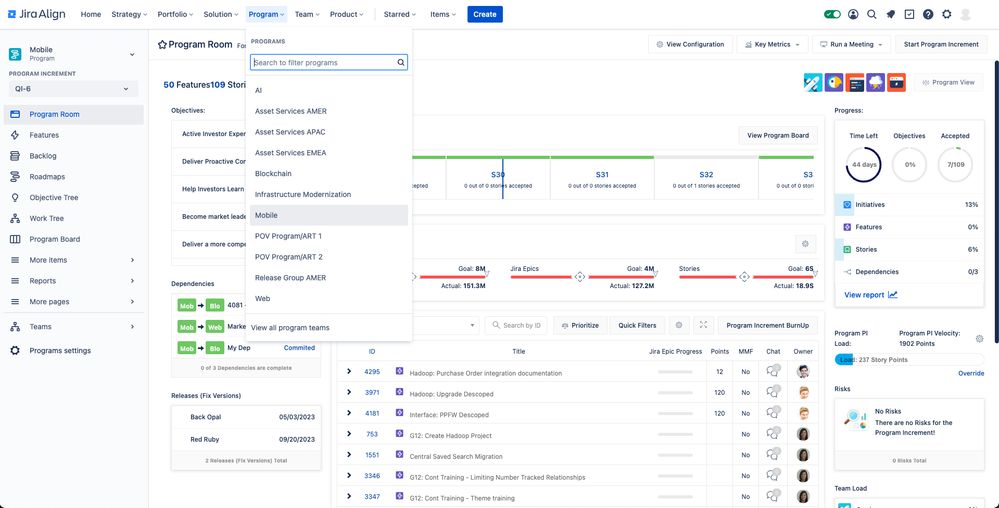
Task: Click the Create button
Action: click(x=485, y=14)
